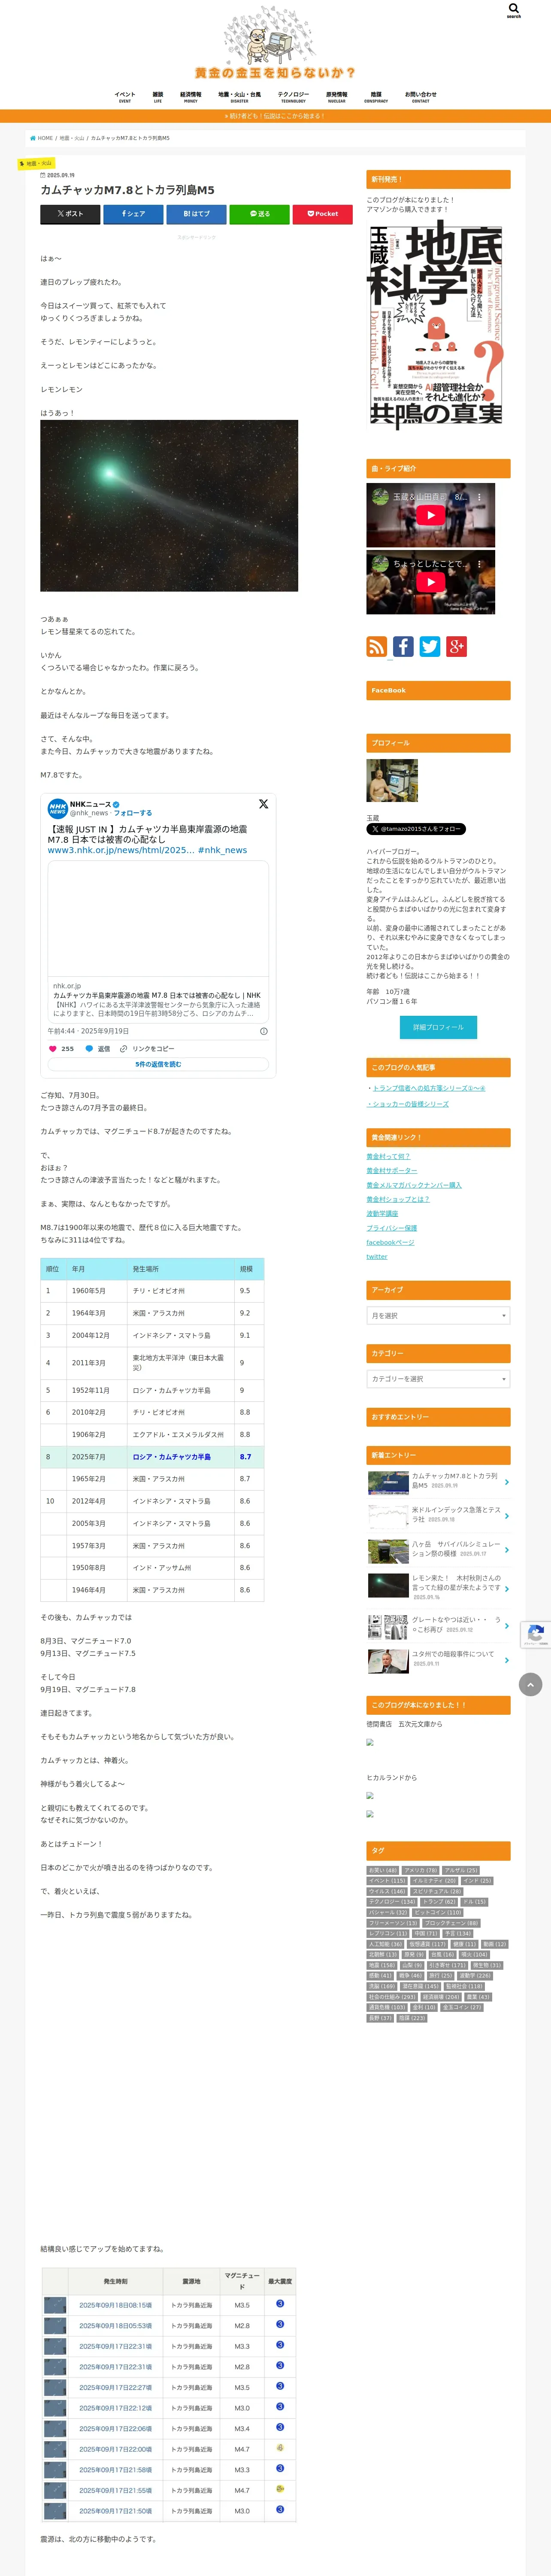Open the 地震・火山・台風 DISASTER menu
This screenshot has height=2576, width=551.
(x=240, y=97)
